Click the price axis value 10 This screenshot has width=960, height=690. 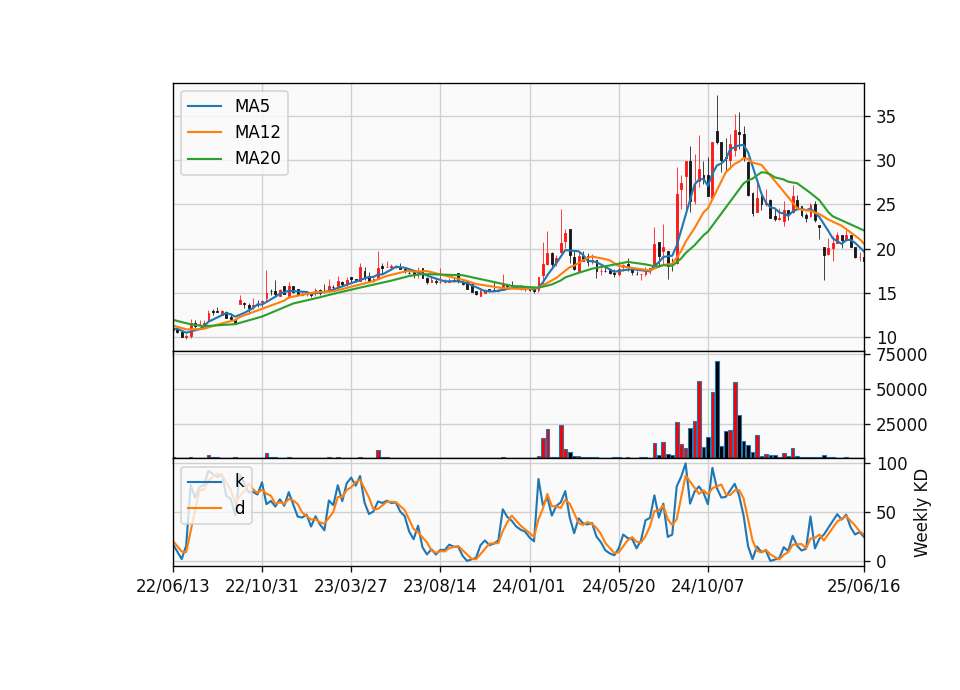point(885,338)
